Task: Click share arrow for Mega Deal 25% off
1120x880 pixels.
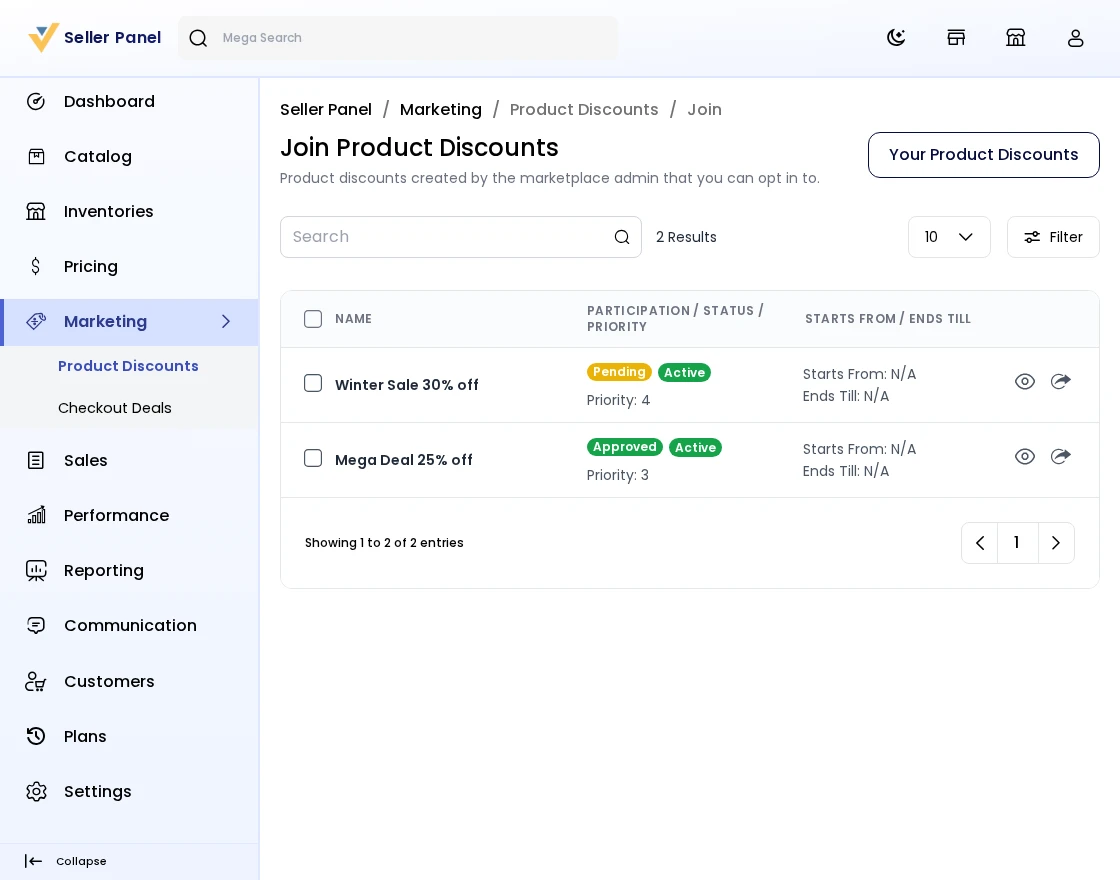Action: (1061, 456)
